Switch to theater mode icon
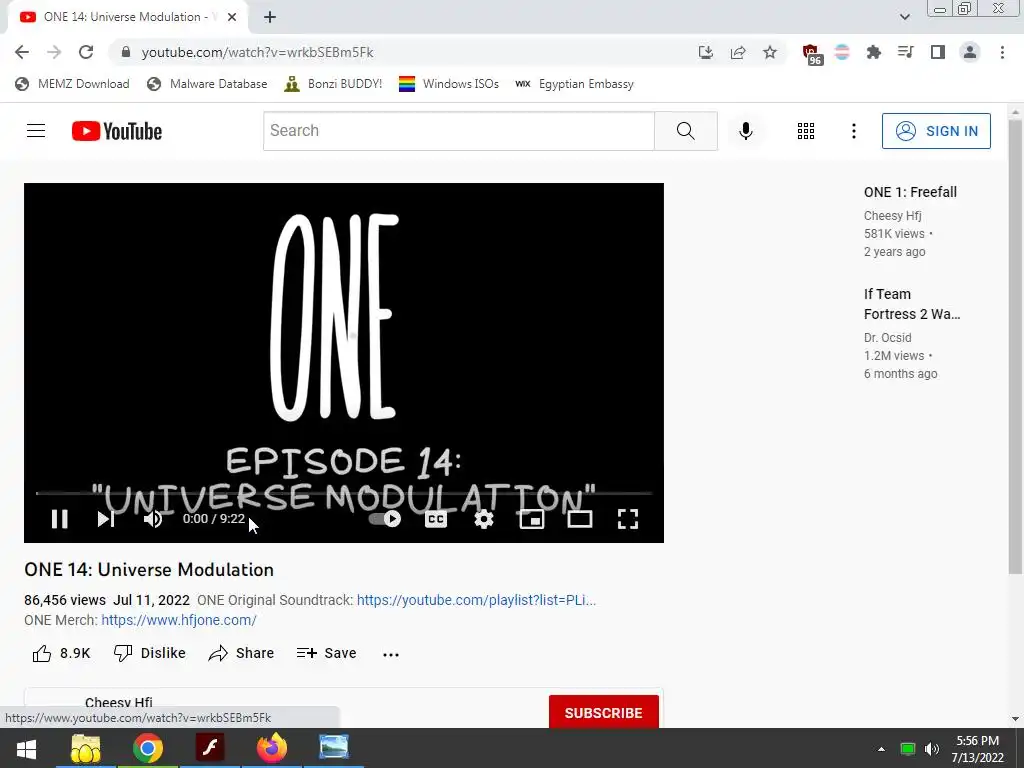1024x768 pixels. (x=580, y=519)
